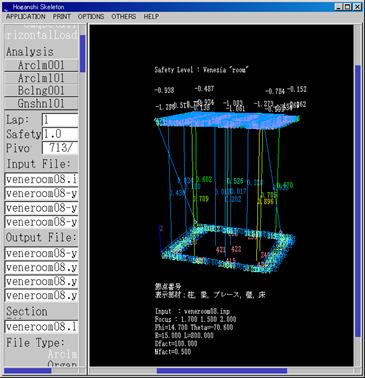Run the Arclm101 analysis button
Viewport: 365px width, 378px height.
[41, 78]
